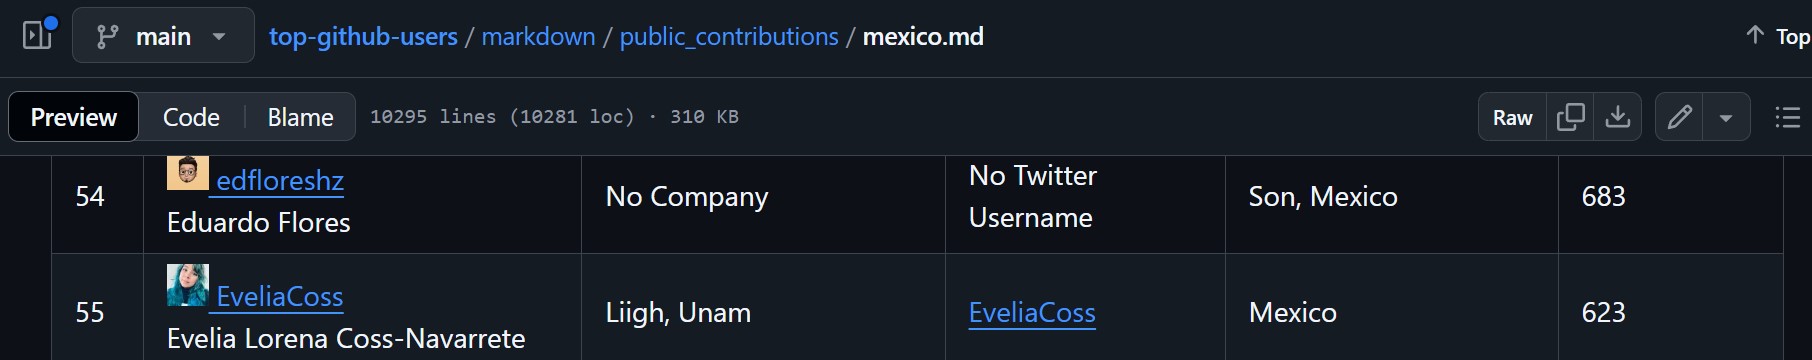Click the EveliaCoss avatar image

click(187, 285)
